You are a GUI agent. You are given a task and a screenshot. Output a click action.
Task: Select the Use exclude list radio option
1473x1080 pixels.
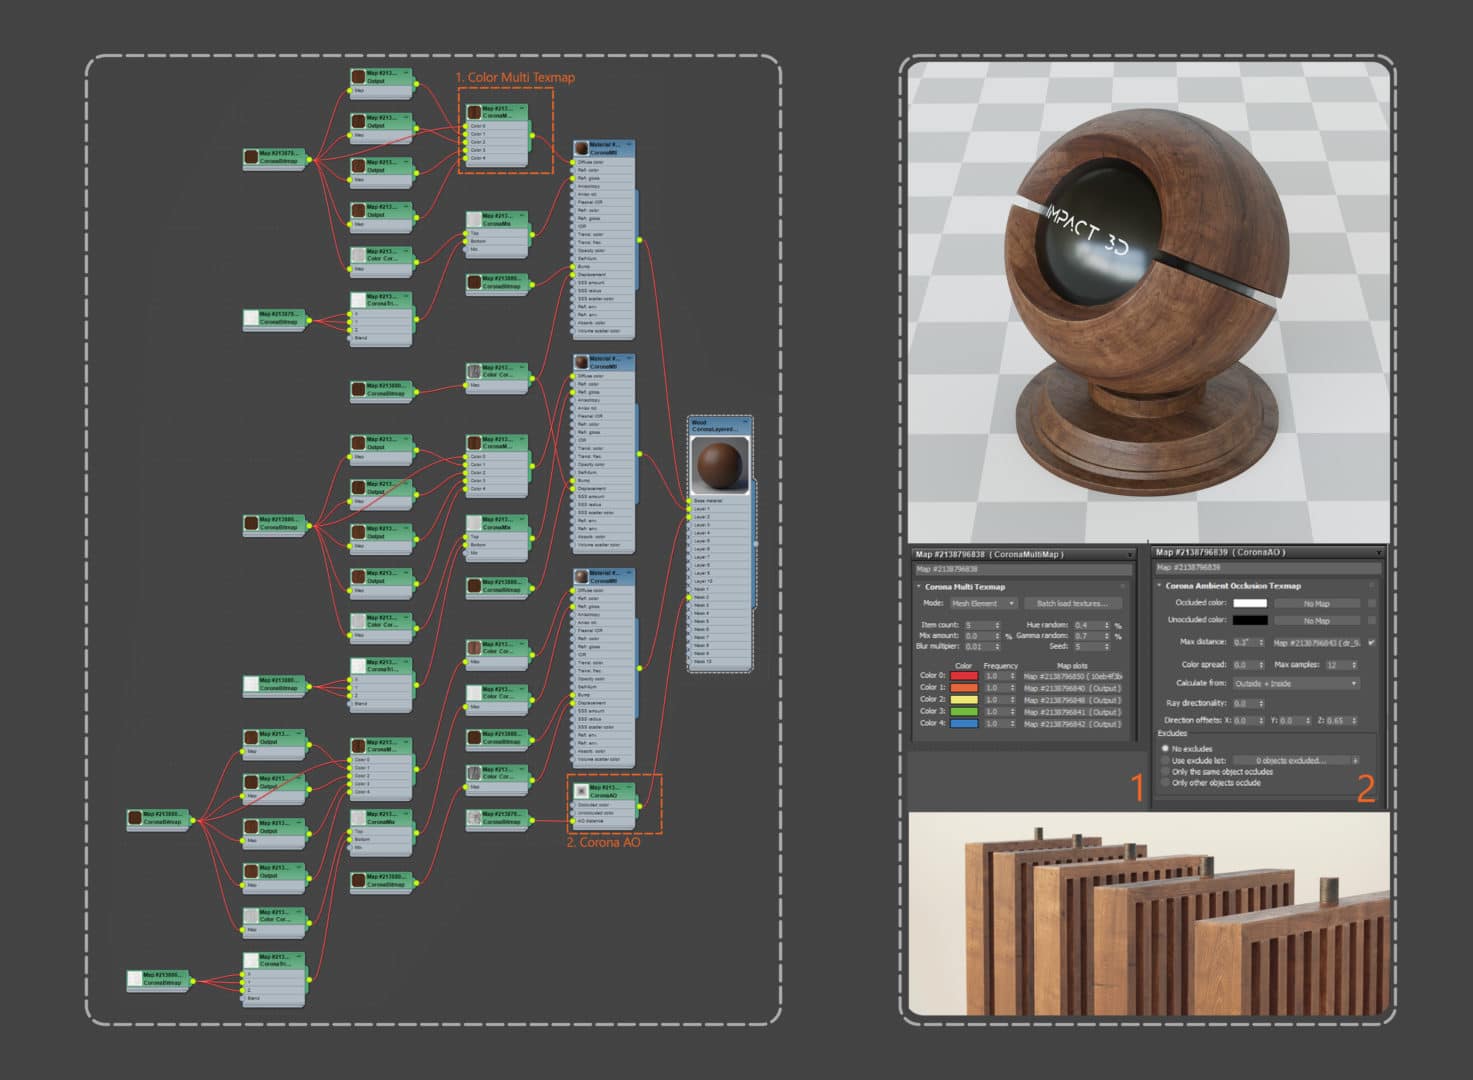[1165, 760]
